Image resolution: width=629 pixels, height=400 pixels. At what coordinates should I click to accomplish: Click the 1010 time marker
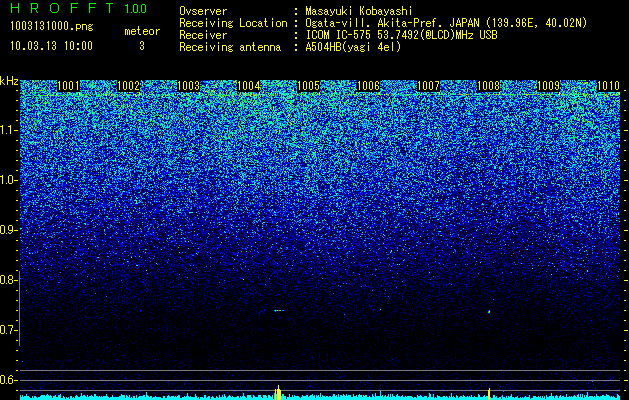(x=609, y=86)
